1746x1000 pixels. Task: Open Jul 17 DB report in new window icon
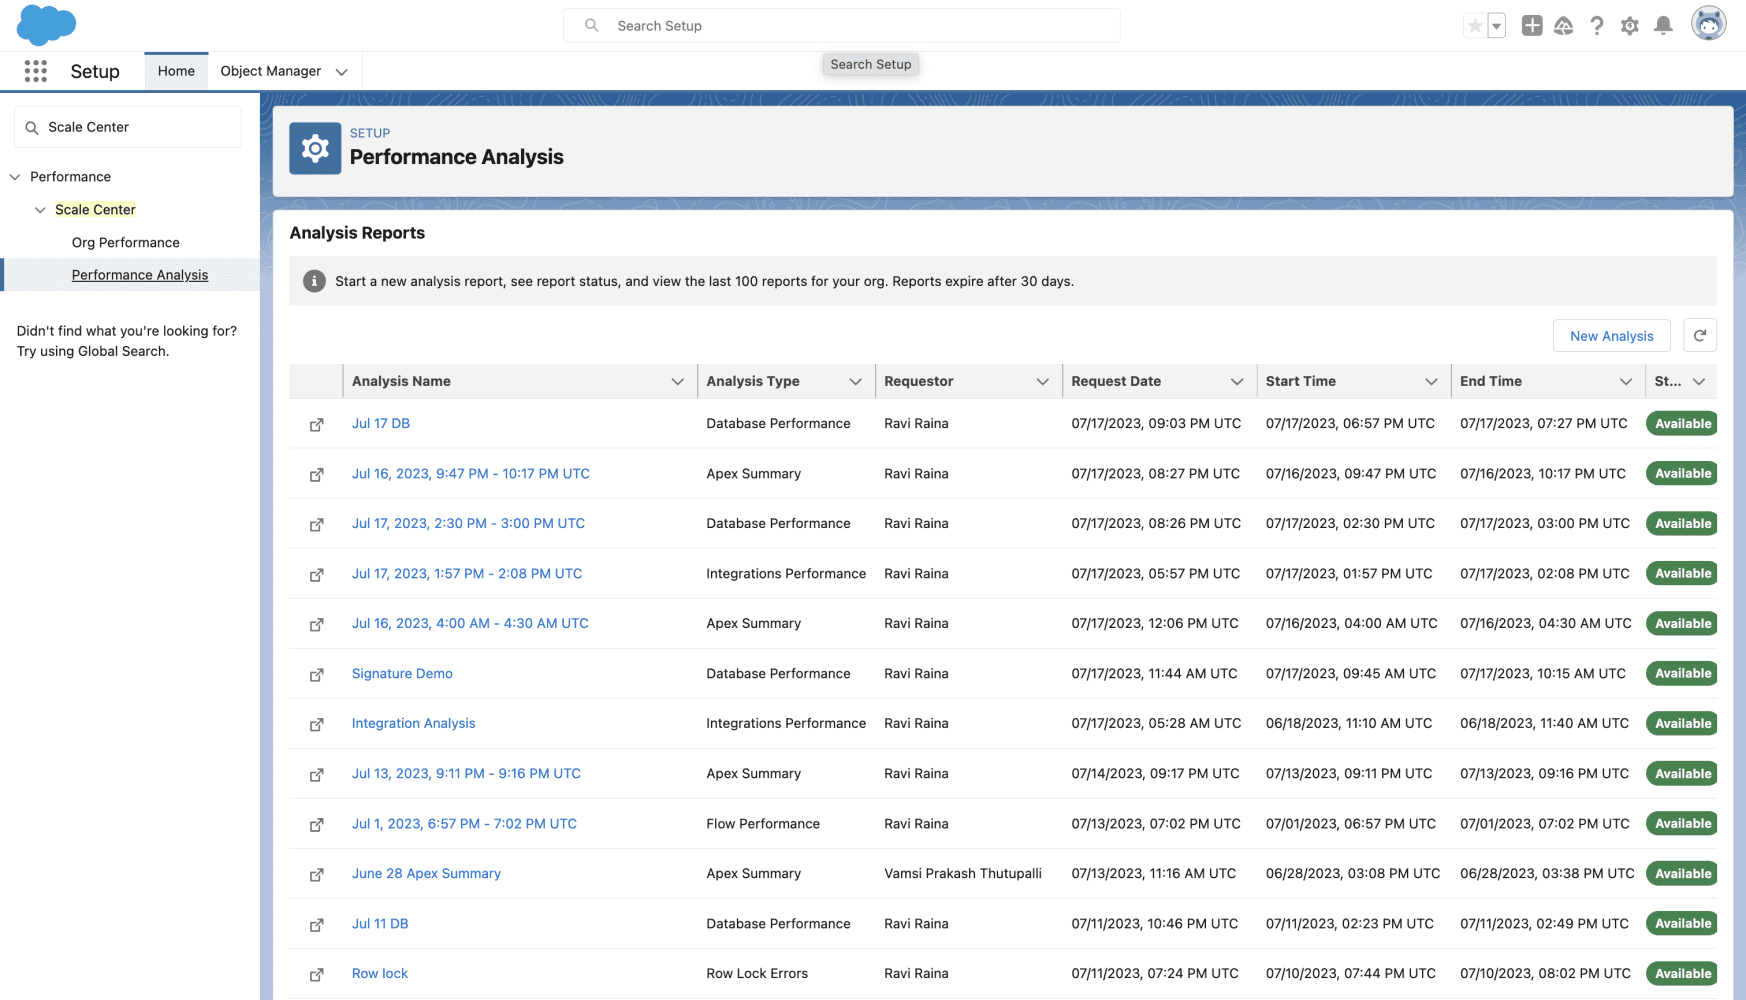pyautogui.click(x=316, y=425)
